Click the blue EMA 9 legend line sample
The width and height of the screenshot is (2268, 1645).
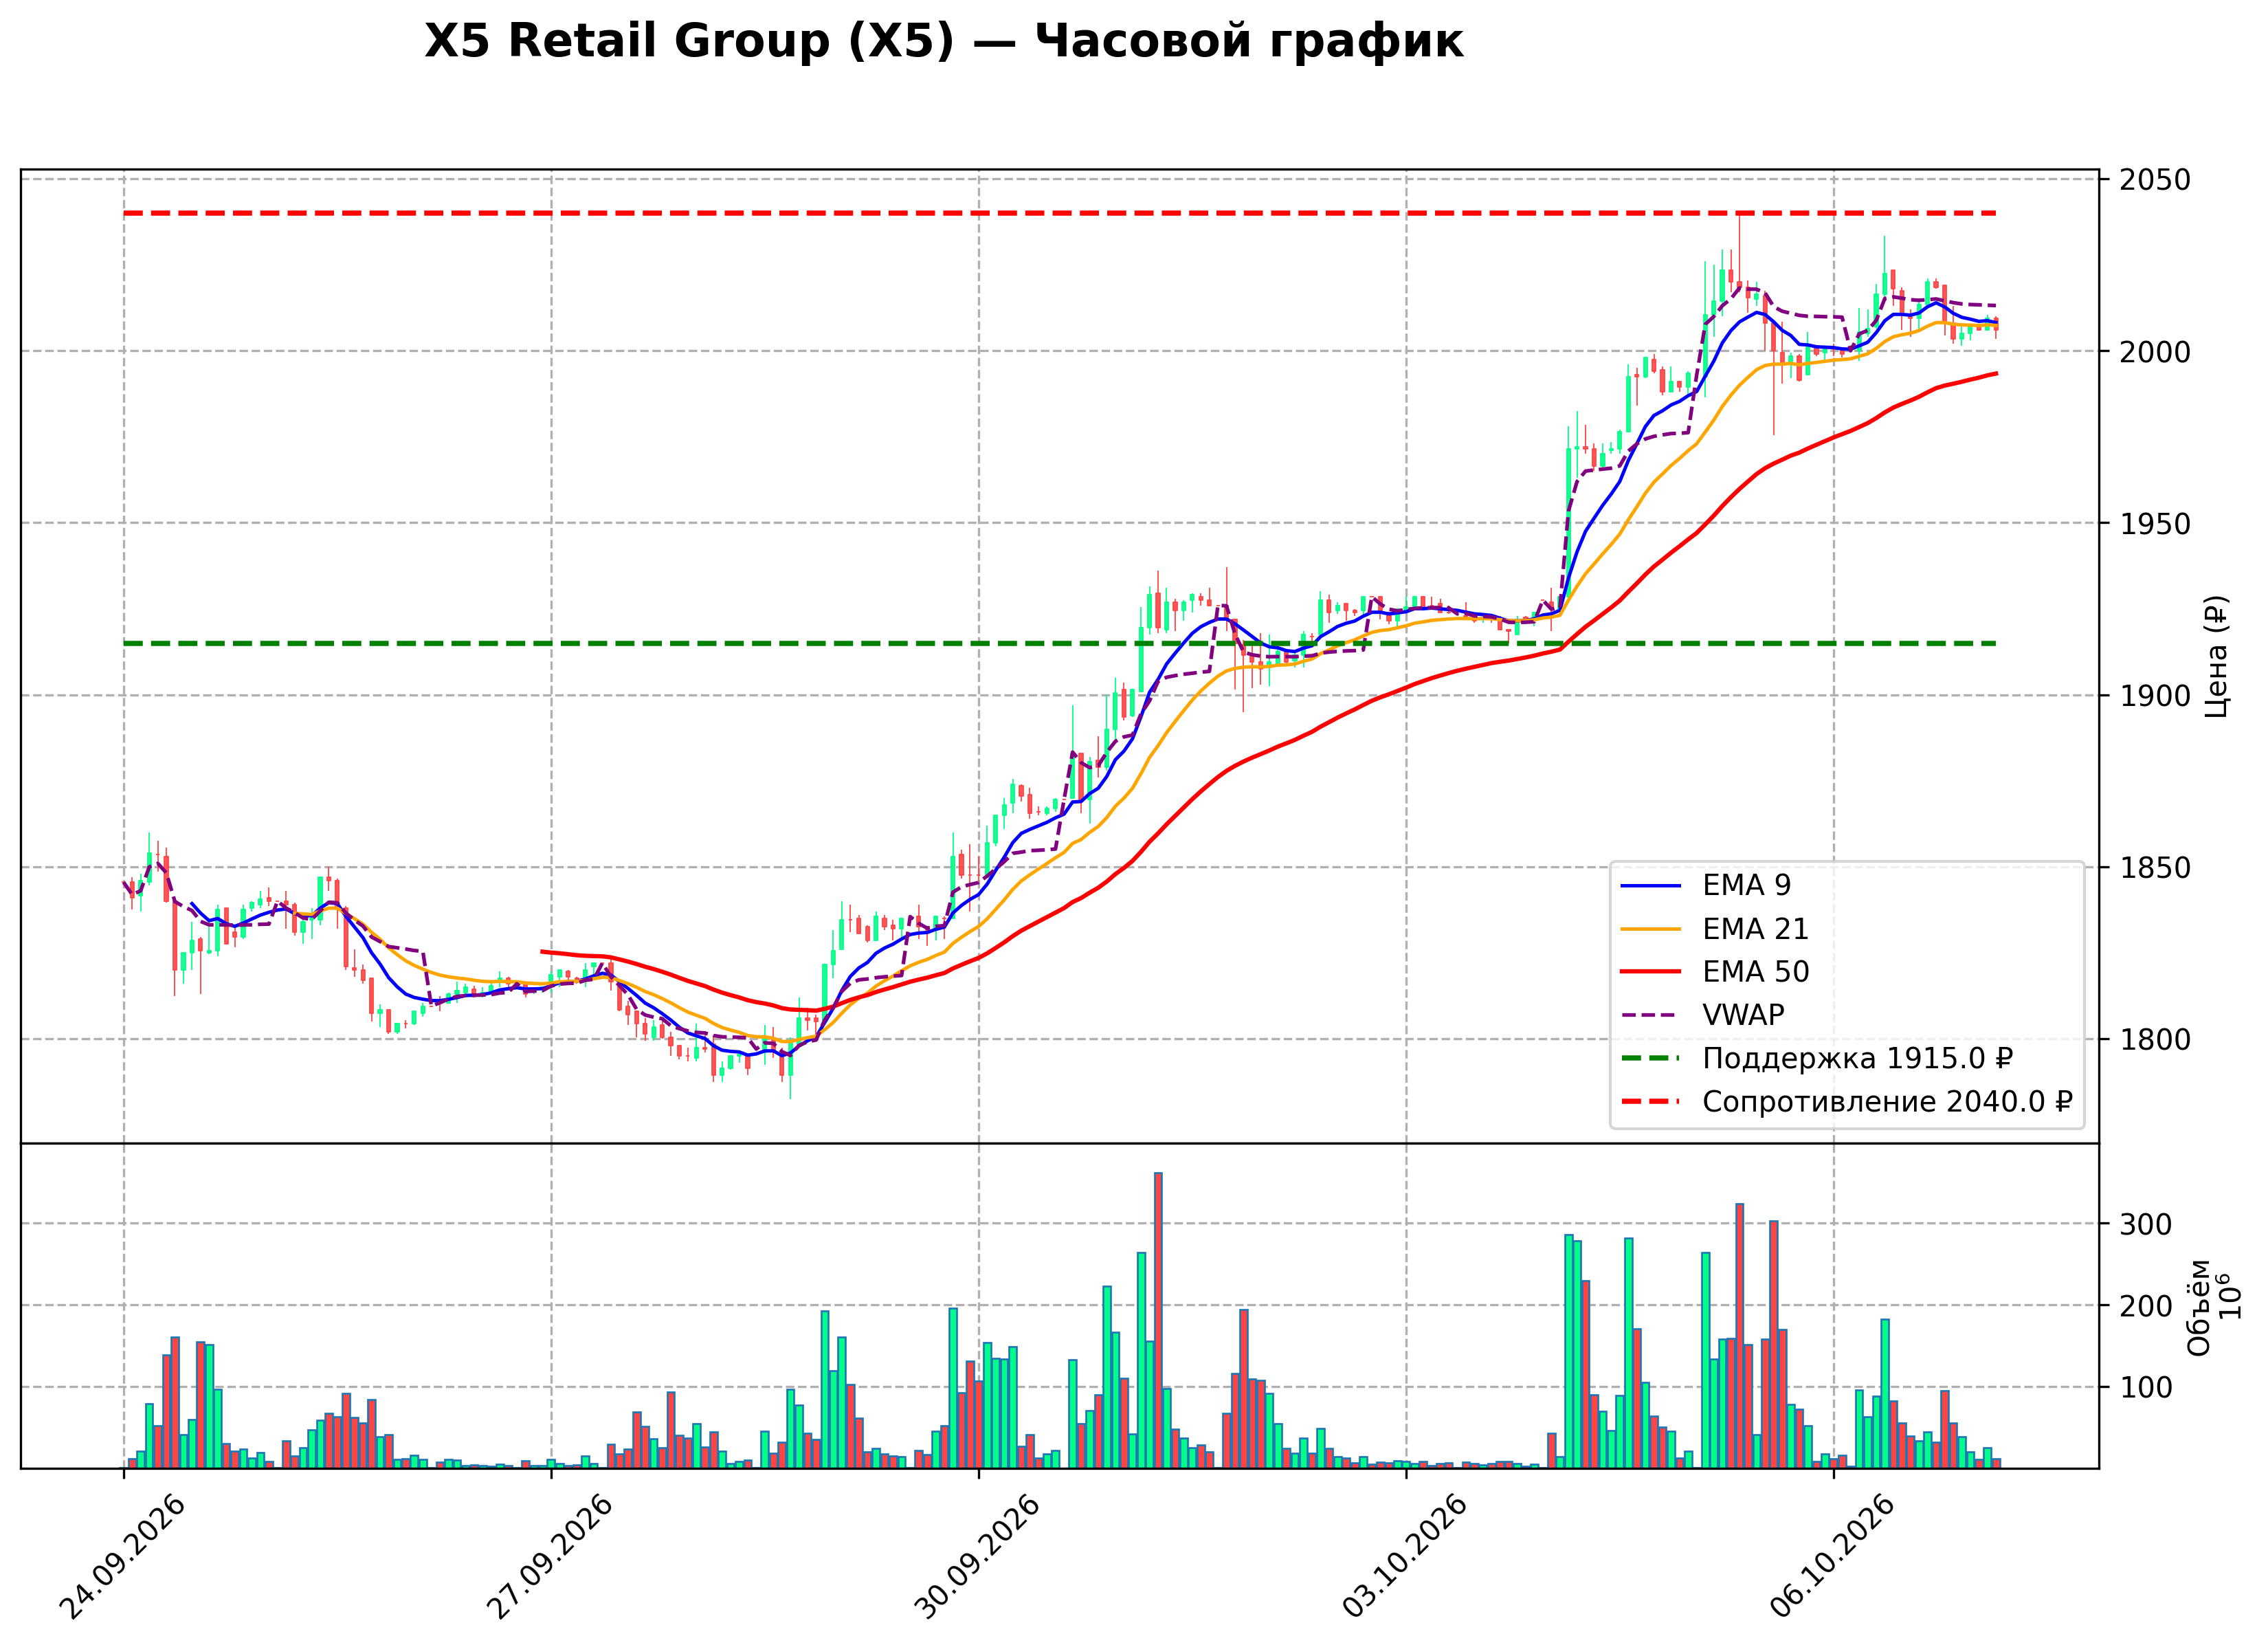pyautogui.click(x=1650, y=886)
